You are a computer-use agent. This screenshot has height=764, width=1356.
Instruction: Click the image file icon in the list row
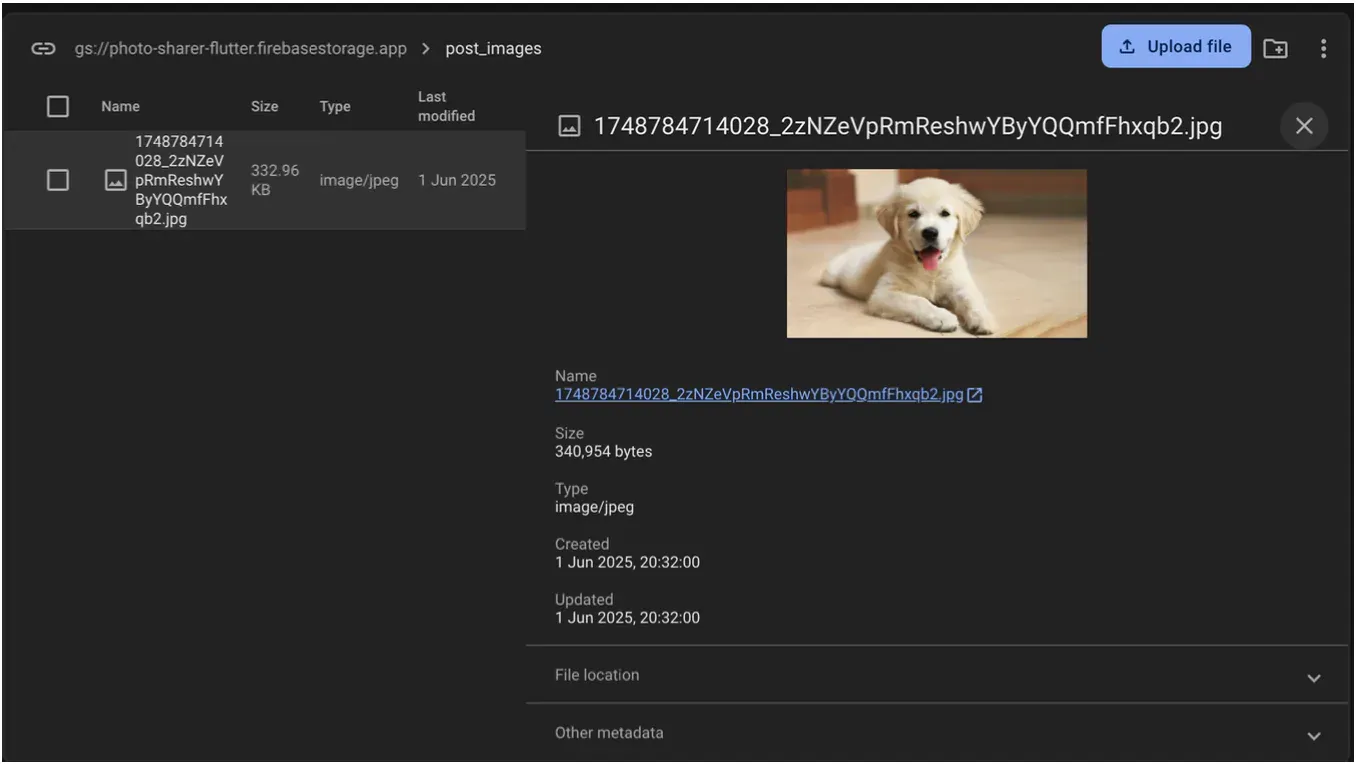(116, 180)
